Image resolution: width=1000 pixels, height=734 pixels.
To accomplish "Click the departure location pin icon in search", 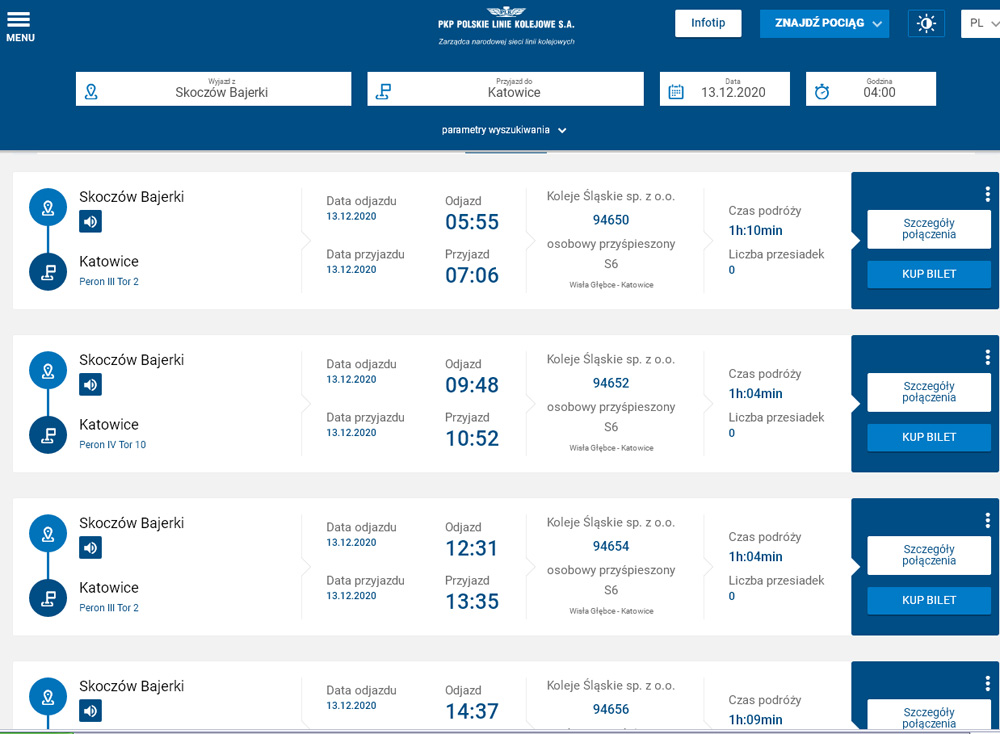I will 91,92.
